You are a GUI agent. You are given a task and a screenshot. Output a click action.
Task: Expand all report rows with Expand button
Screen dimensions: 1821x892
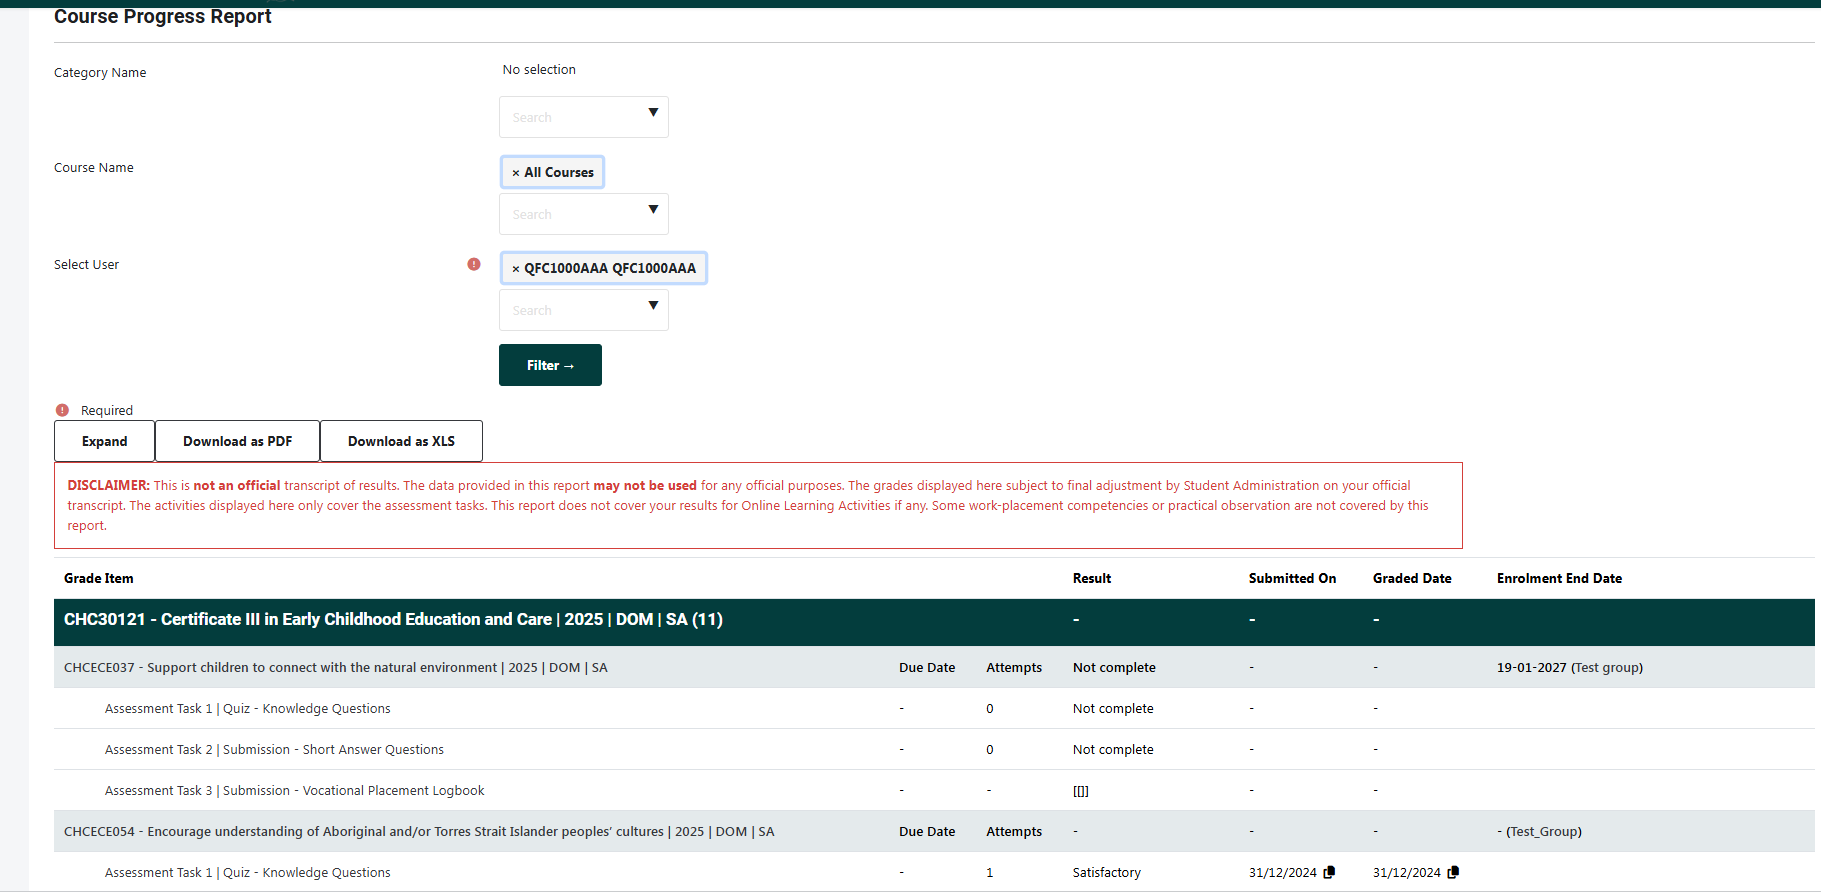point(104,441)
